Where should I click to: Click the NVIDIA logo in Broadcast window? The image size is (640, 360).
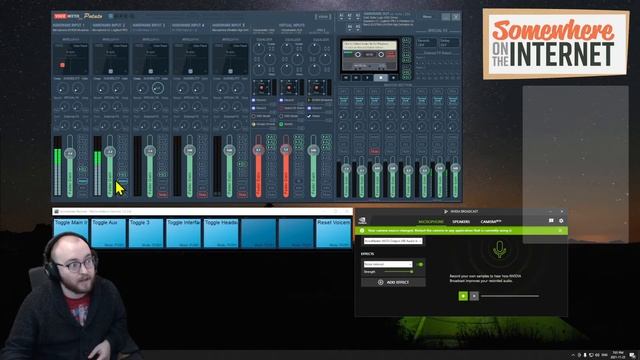pos(362,221)
